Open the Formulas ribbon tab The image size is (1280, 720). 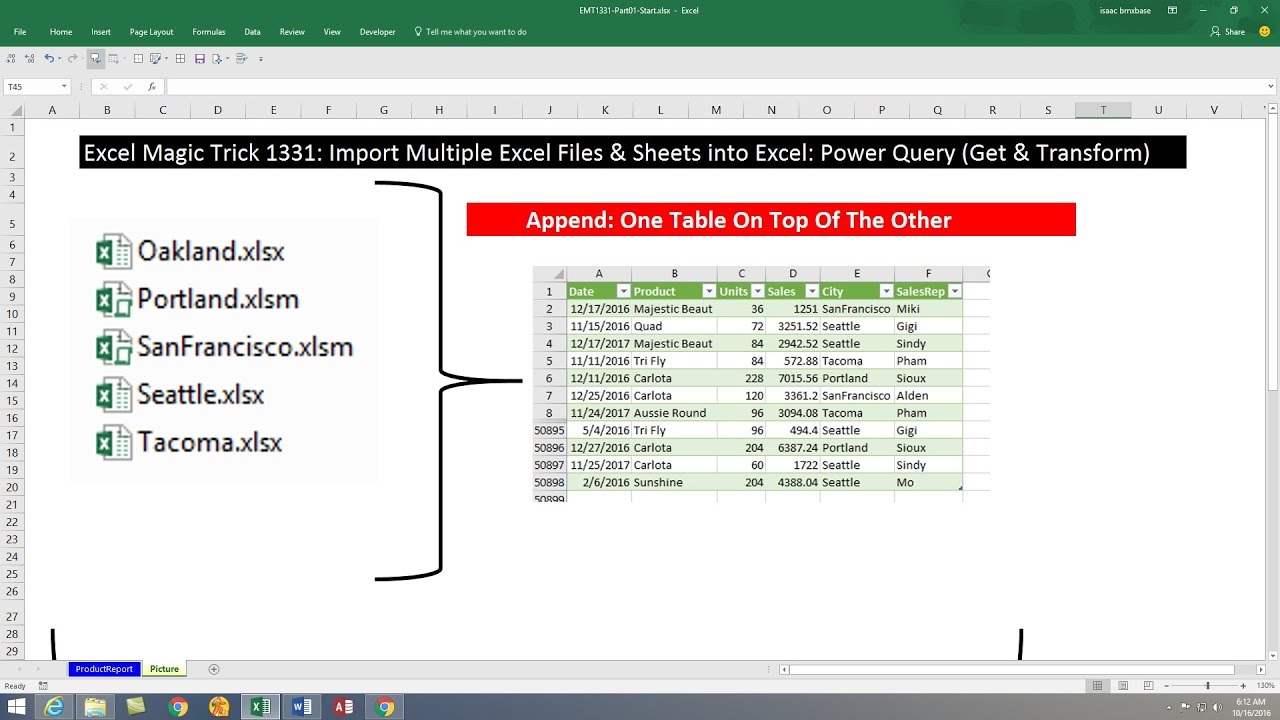click(209, 32)
